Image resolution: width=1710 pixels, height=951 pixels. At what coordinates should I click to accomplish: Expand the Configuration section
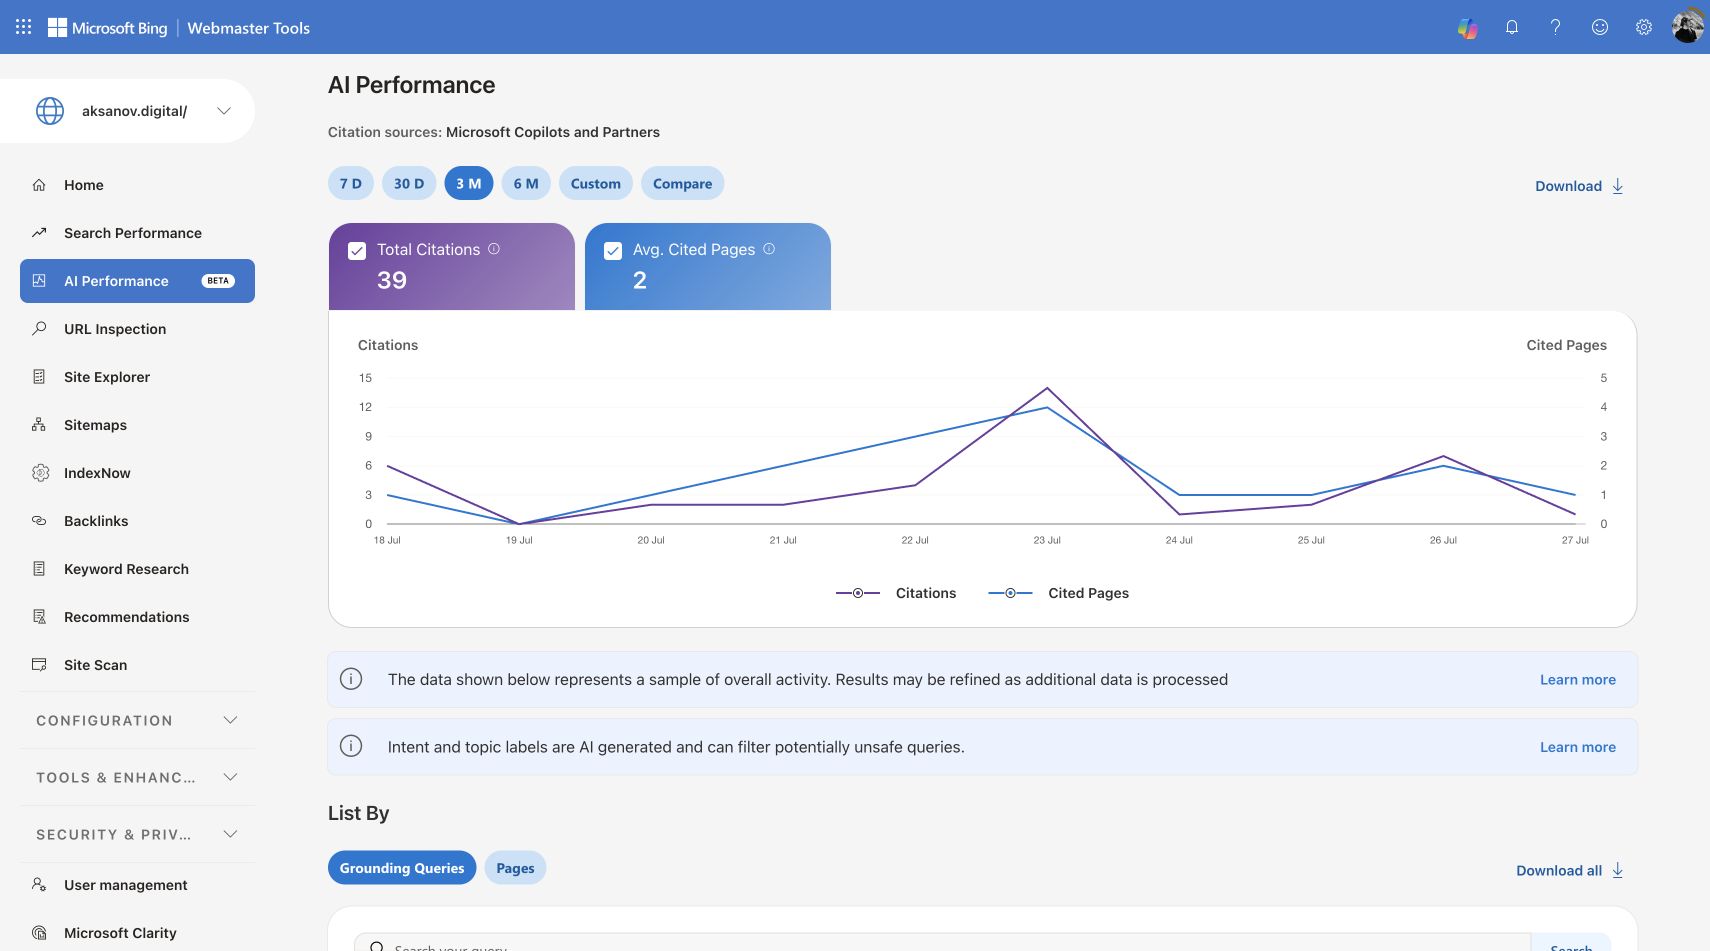(x=138, y=721)
